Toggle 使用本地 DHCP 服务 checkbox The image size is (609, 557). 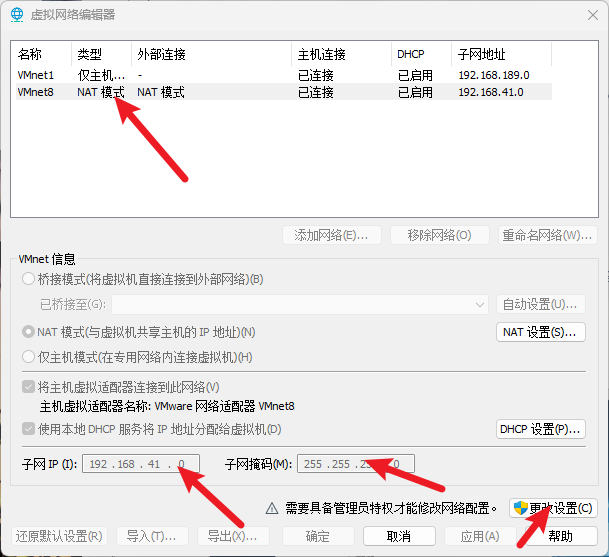coord(29,429)
